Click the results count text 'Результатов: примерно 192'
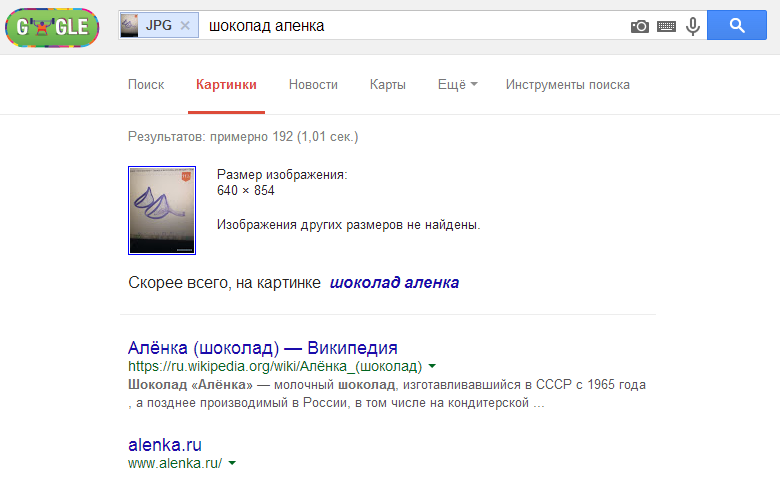The height and width of the screenshot is (486, 780). point(210,136)
